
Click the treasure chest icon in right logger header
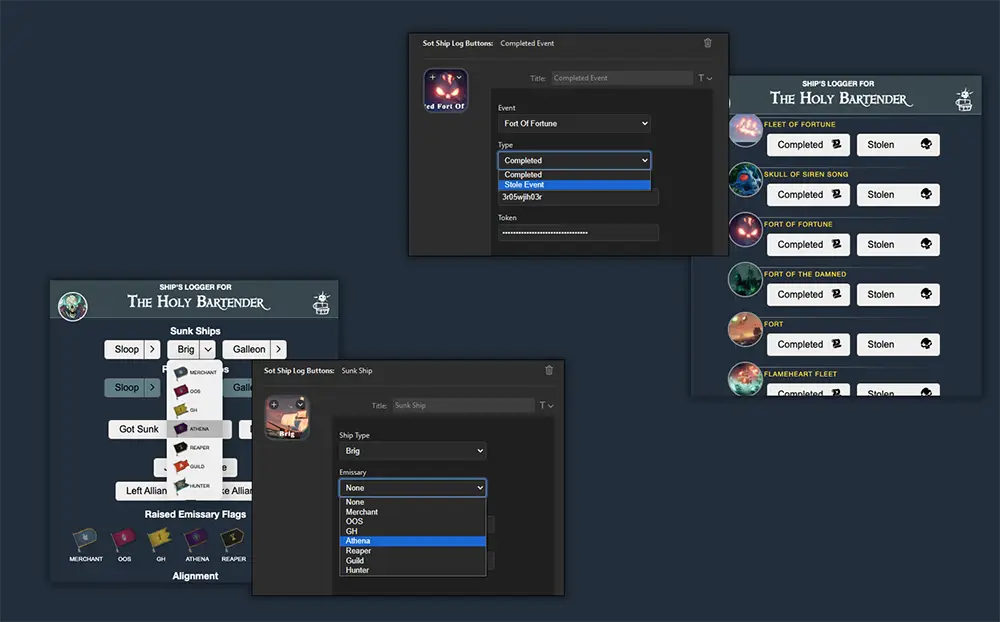[x=964, y=100]
